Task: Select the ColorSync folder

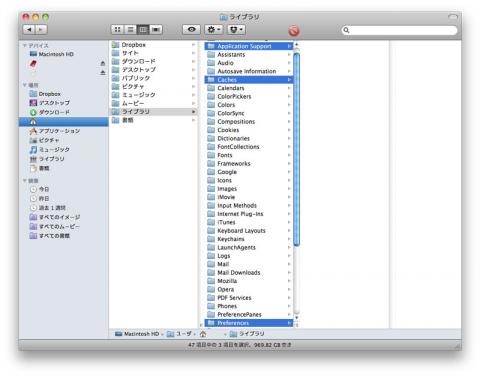Action: 249,113
